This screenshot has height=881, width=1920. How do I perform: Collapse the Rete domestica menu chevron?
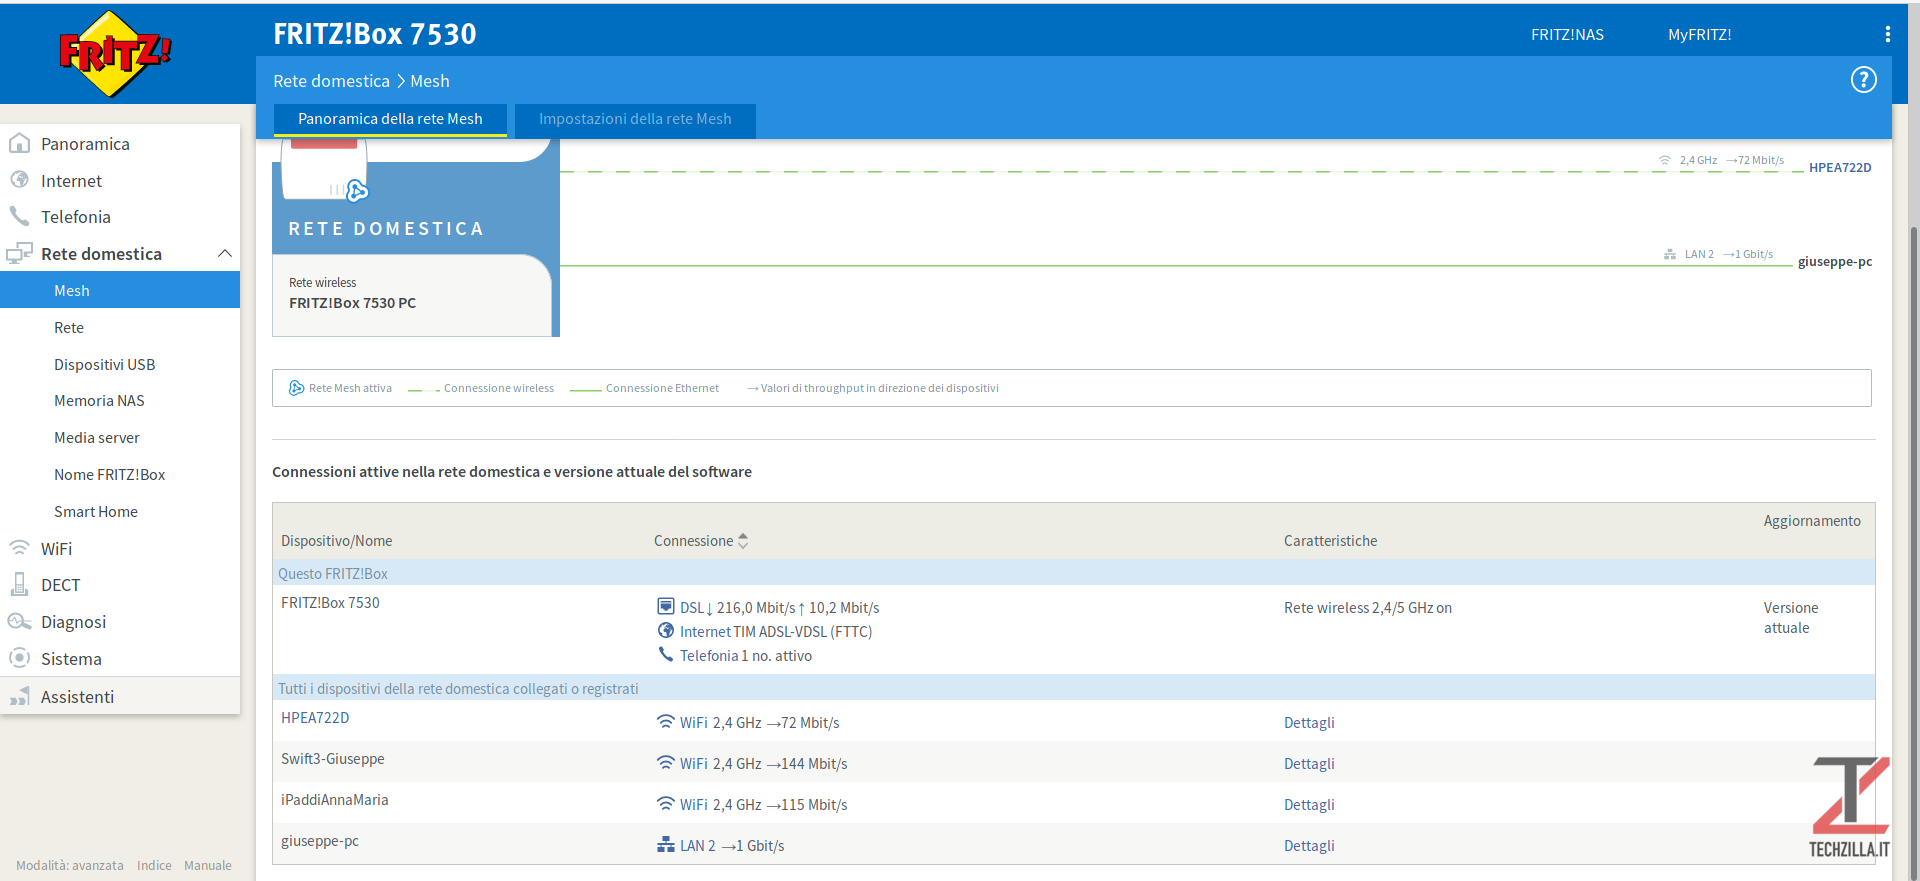pos(225,253)
